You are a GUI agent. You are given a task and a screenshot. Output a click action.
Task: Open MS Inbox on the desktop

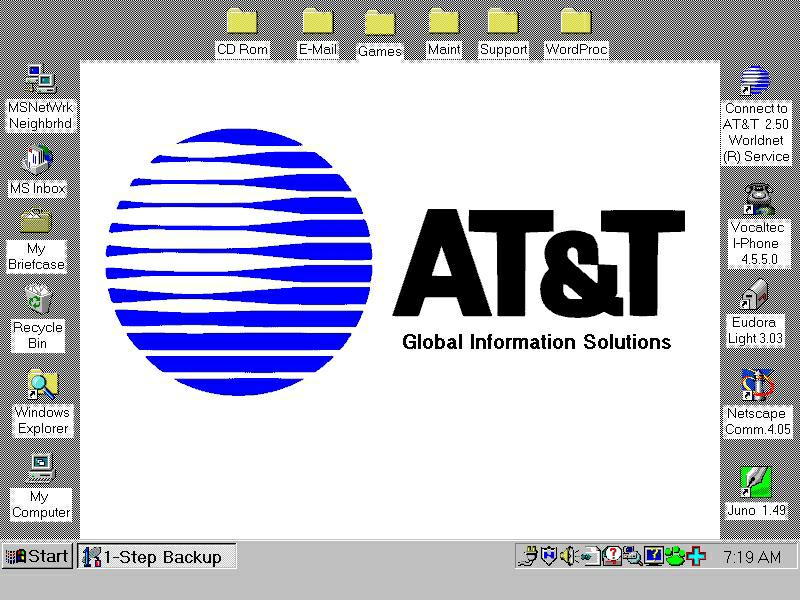(38, 160)
